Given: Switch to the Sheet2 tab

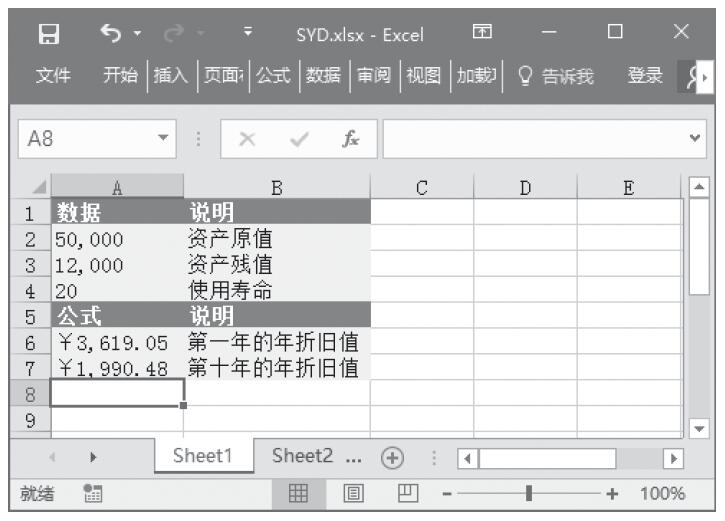Looking at the screenshot, I should click(302, 456).
